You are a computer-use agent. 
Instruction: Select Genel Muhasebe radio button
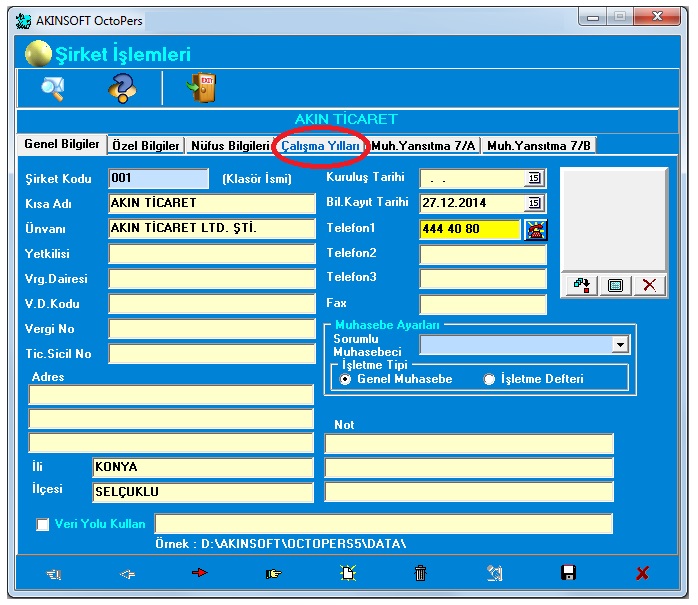click(x=345, y=379)
